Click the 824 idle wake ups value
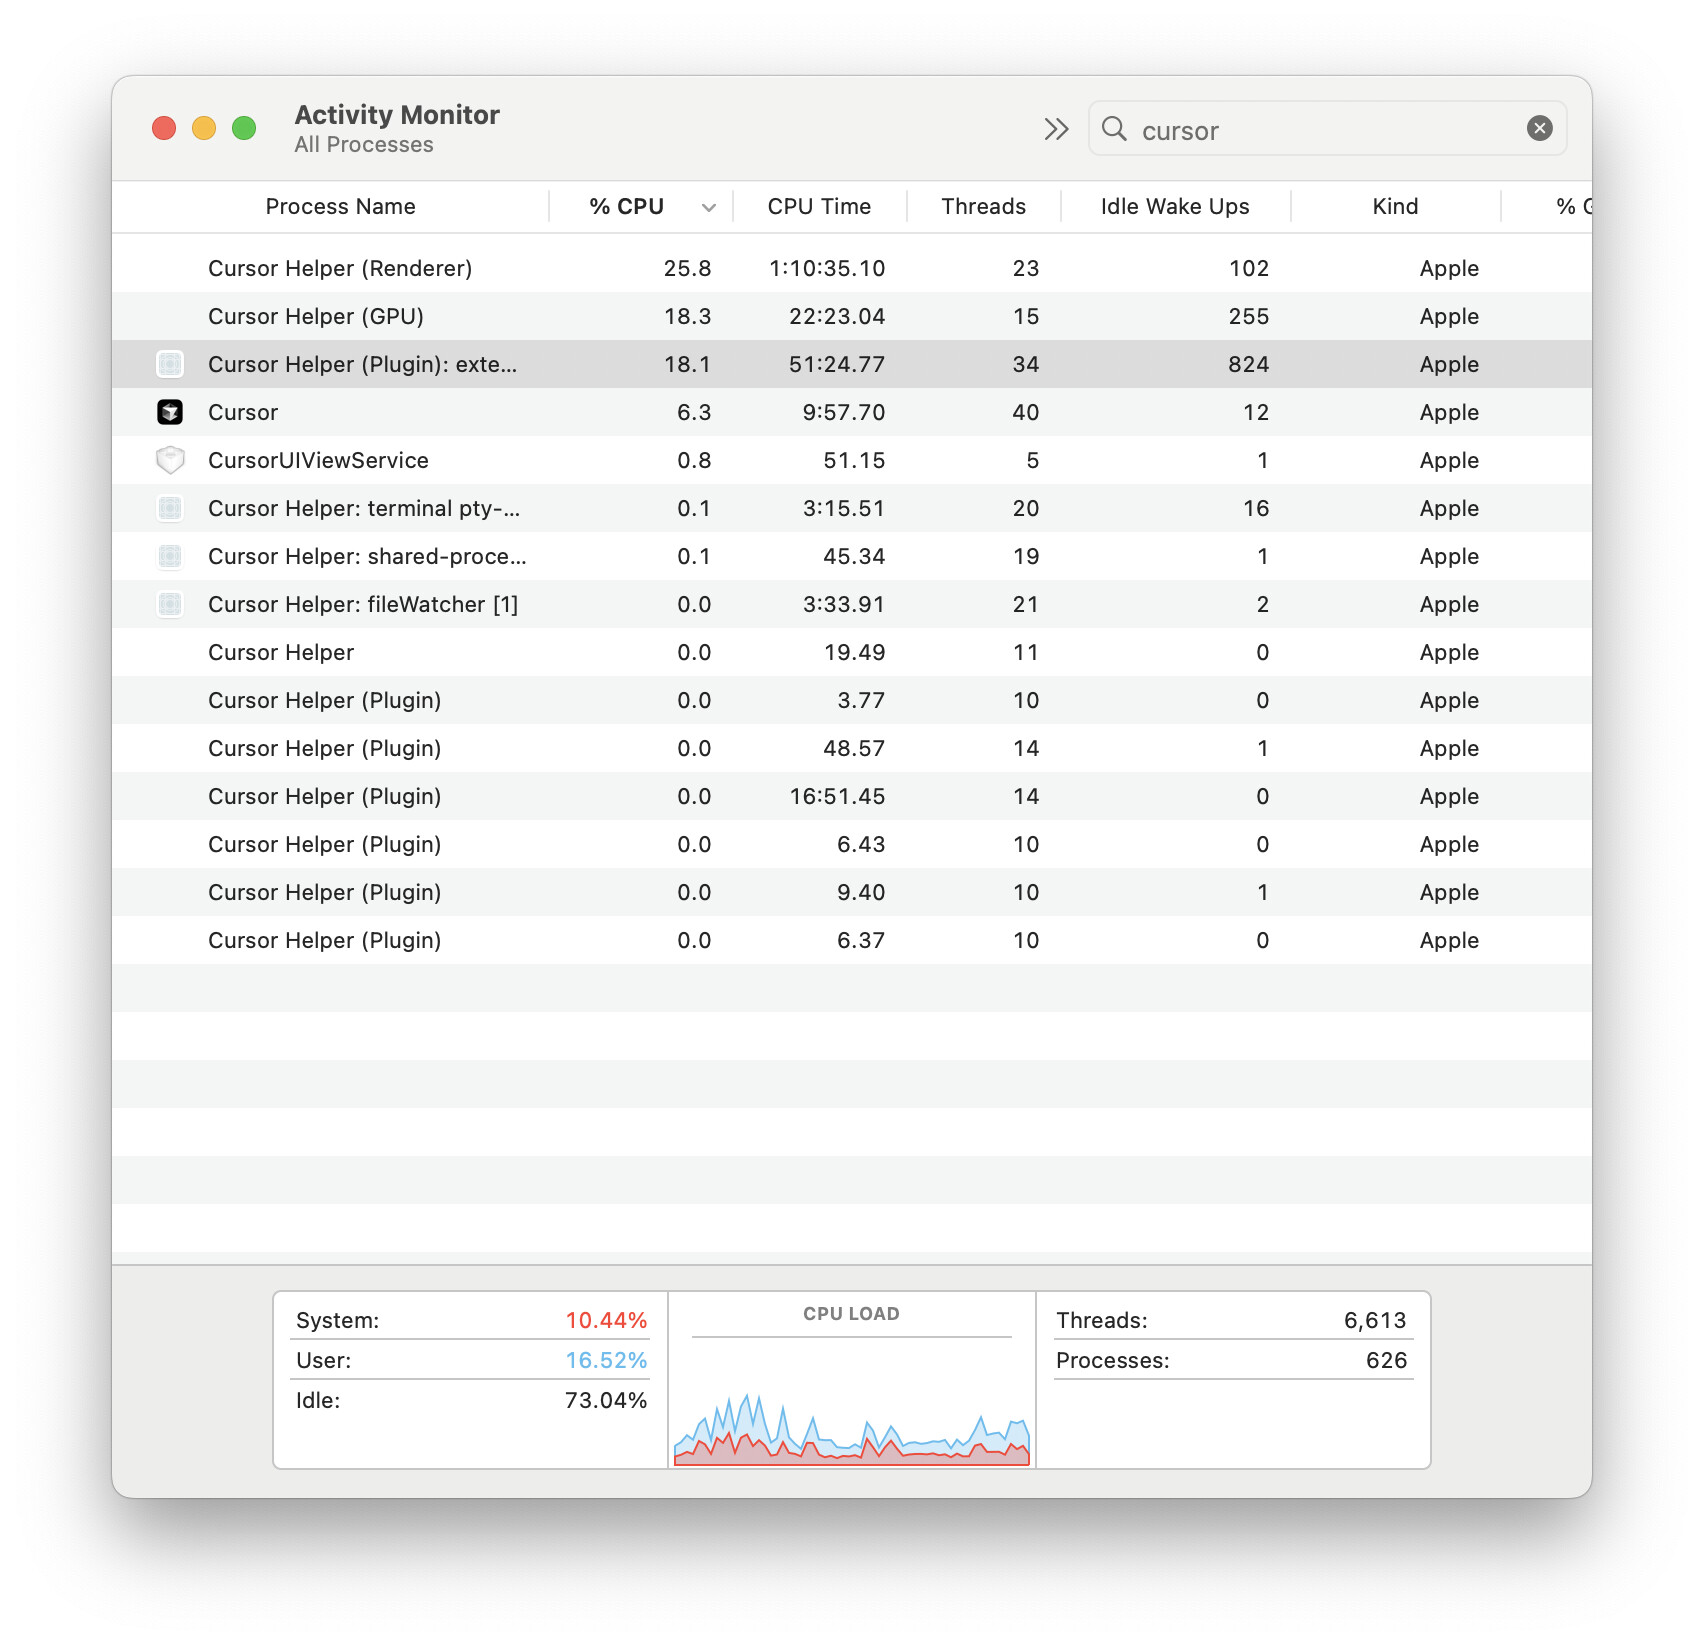 coord(1248,364)
